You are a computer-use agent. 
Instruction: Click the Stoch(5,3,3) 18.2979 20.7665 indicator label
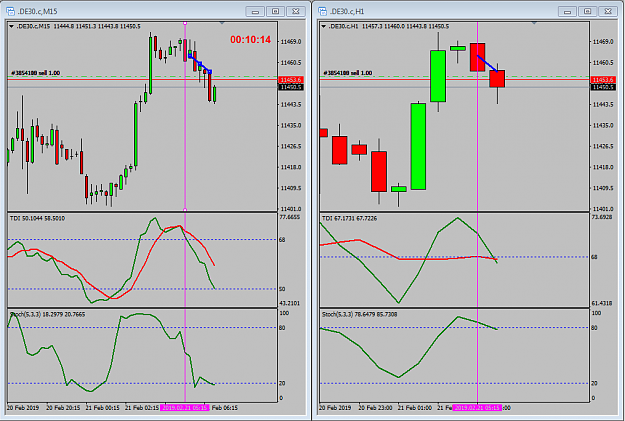coord(47,315)
